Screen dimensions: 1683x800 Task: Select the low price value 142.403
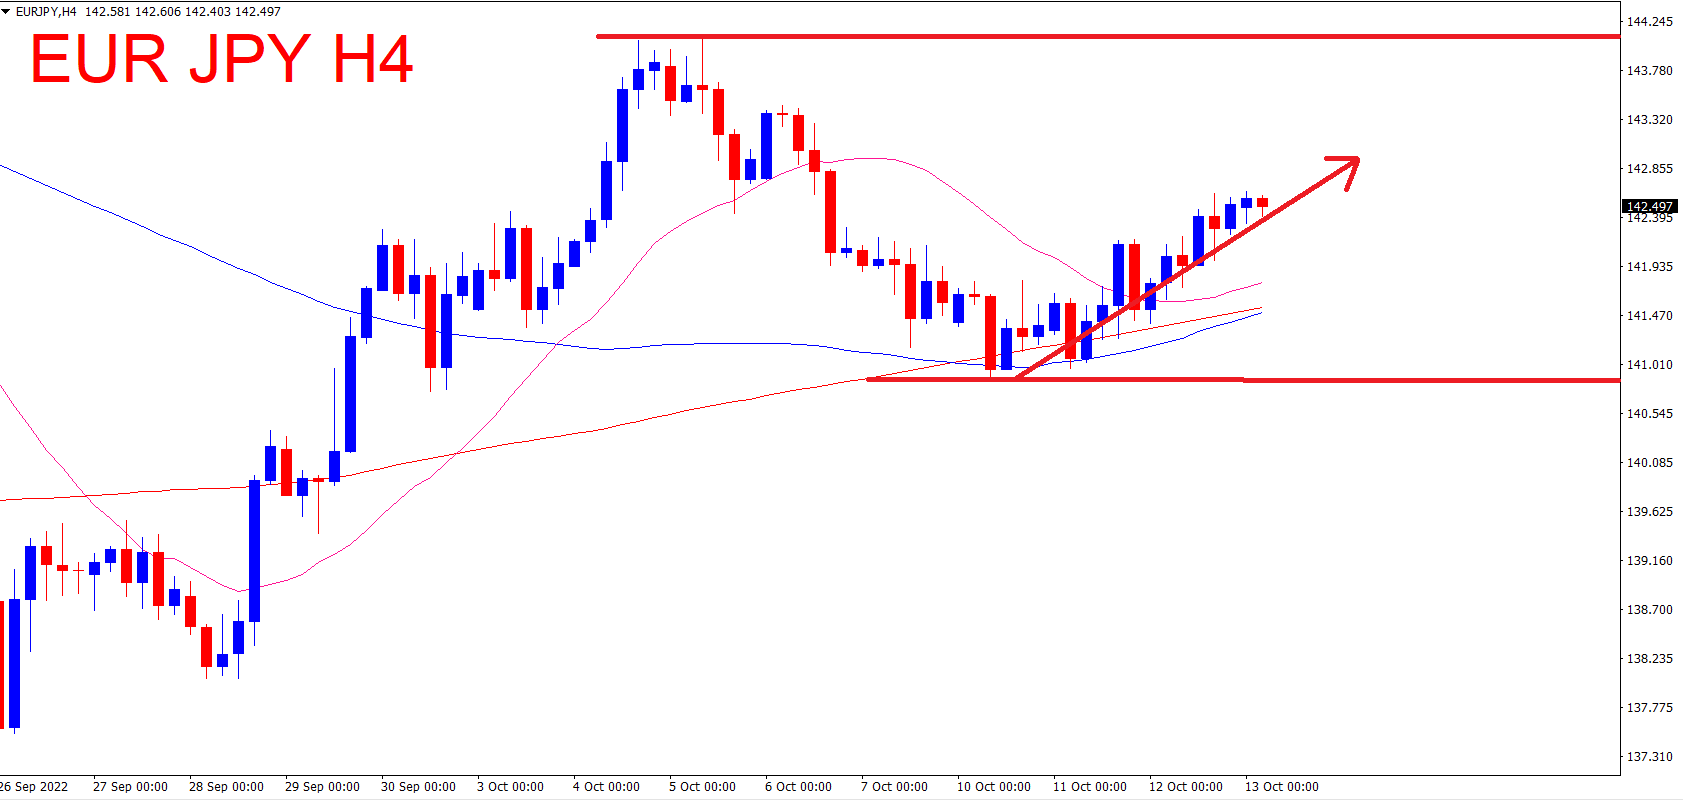point(207,12)
